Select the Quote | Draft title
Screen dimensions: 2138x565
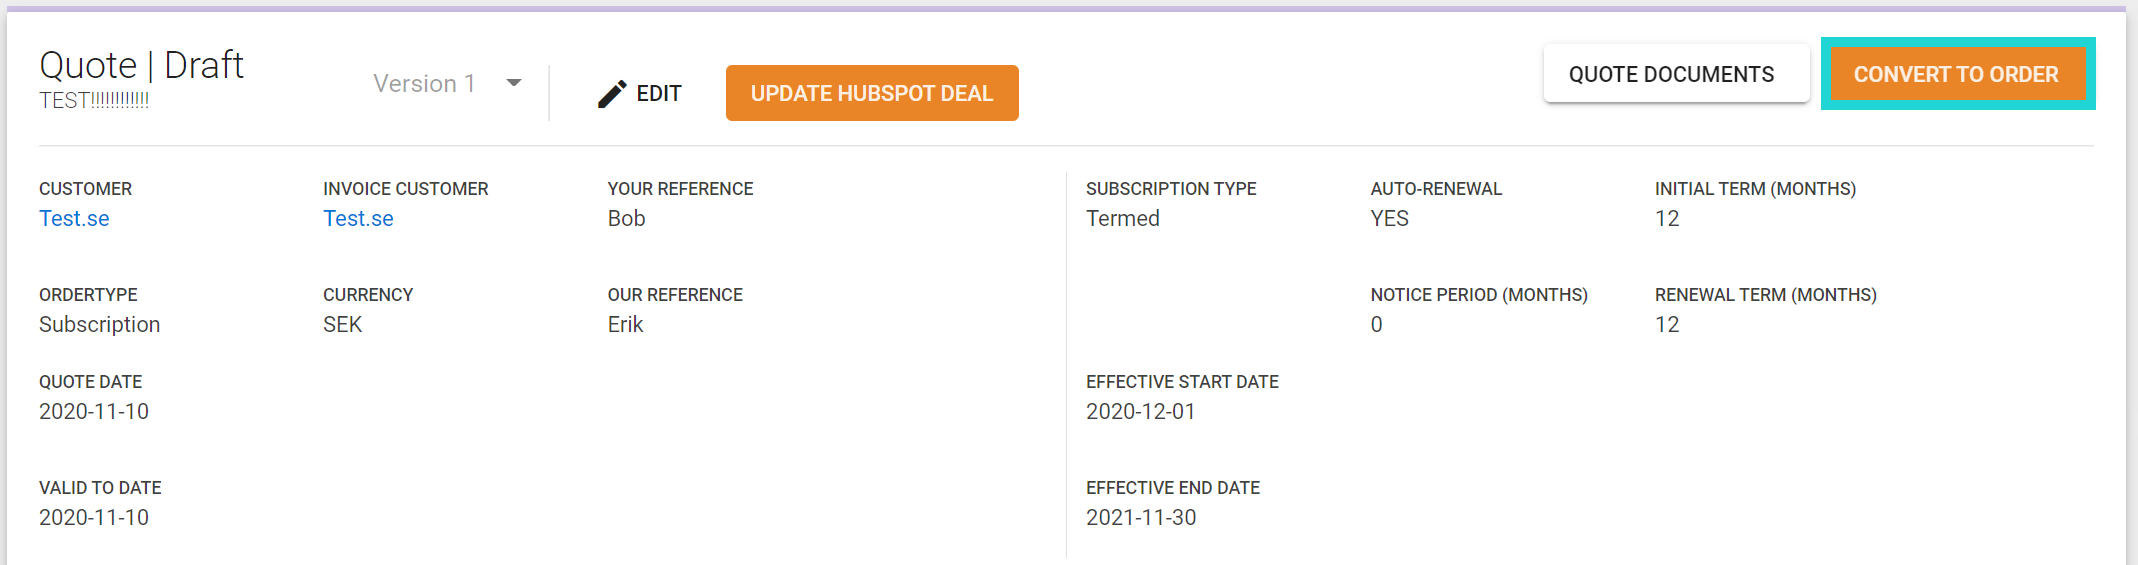tap(141, 65)
